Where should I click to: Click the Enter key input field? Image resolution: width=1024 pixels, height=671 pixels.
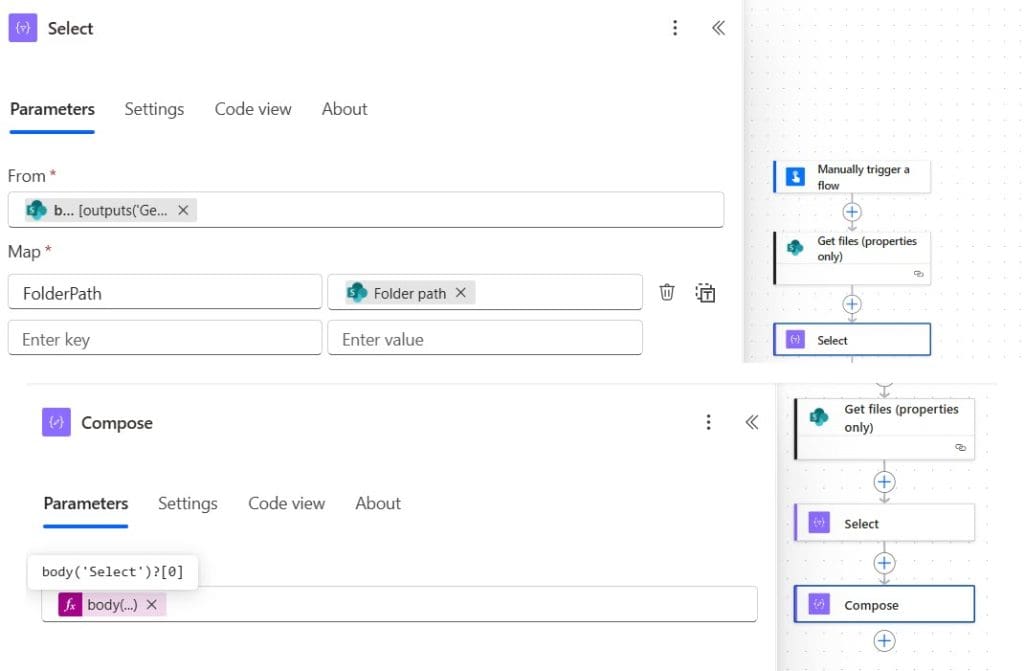pos(165,338)
